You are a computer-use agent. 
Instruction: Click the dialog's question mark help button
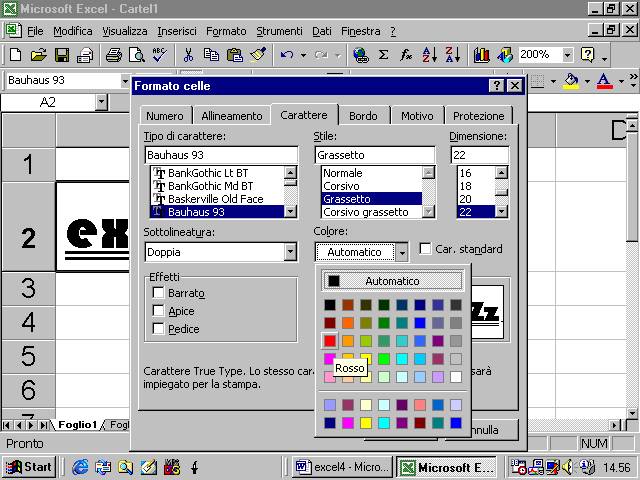point(496,86)
